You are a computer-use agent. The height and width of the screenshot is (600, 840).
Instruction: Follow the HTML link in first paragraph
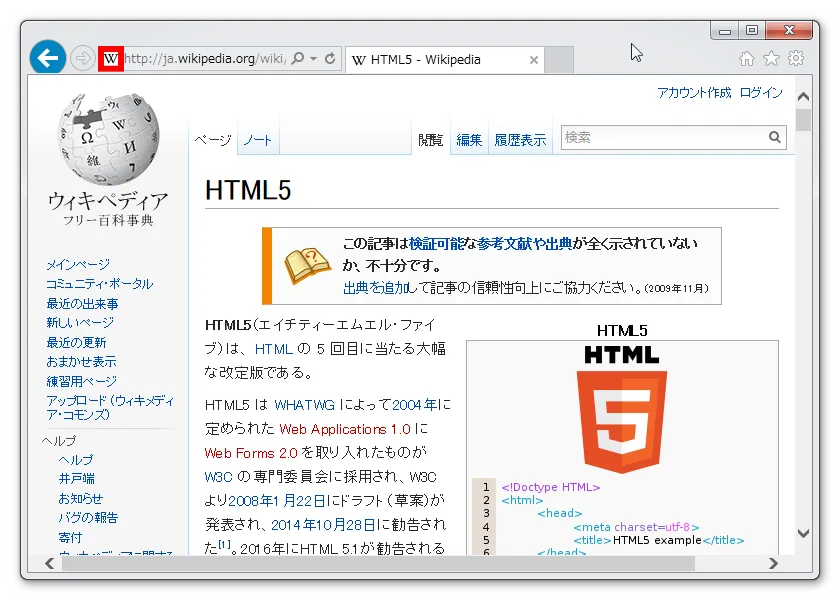[274, 349]
